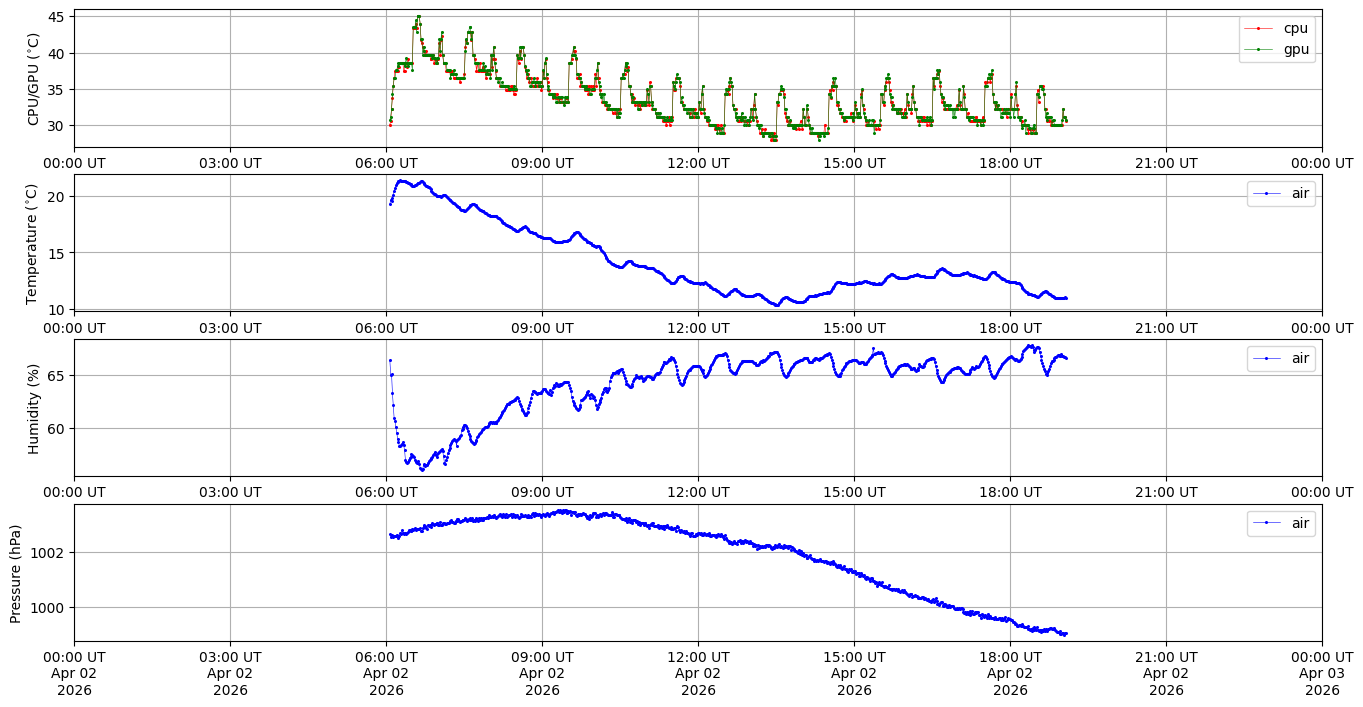Click the CPU/GPU (°C) axis label
This screenshot has width=1363, height=707.
point(34,79)
